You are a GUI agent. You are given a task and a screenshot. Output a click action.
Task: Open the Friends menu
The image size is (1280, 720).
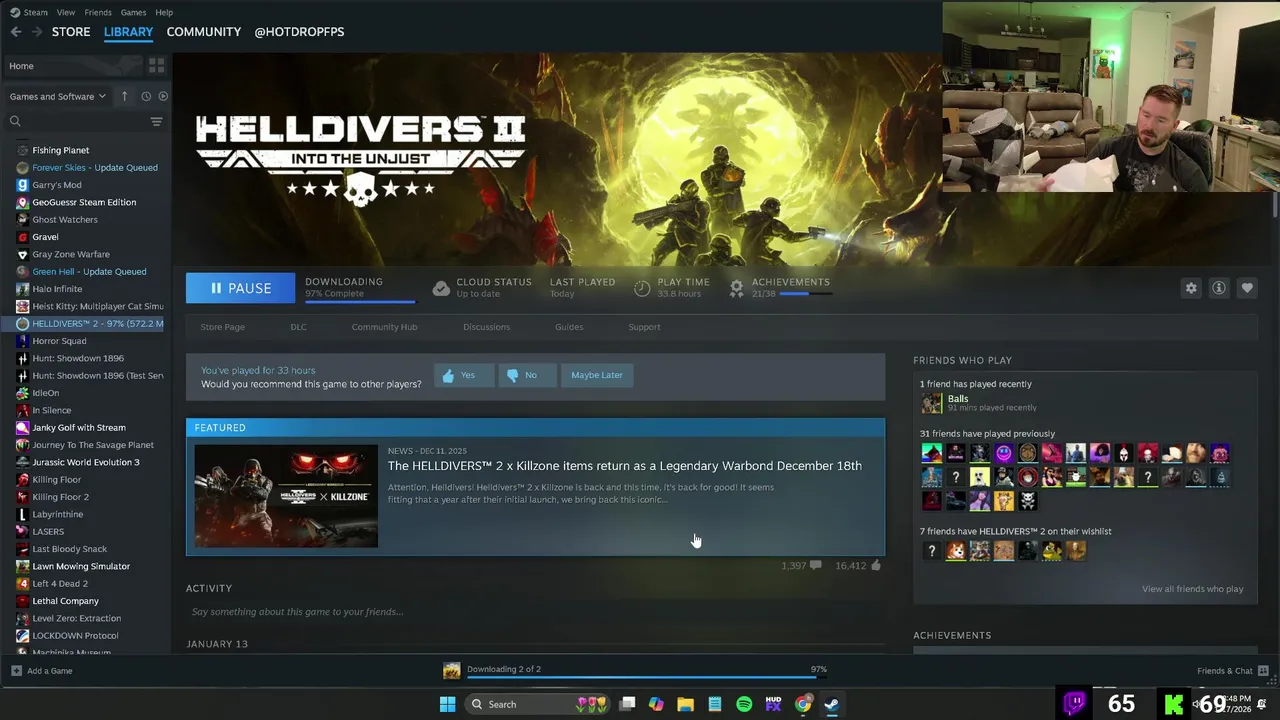[98, 12]
